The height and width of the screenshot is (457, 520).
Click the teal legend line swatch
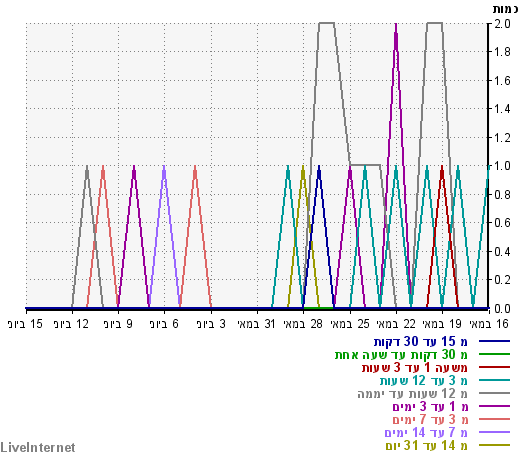494,380
